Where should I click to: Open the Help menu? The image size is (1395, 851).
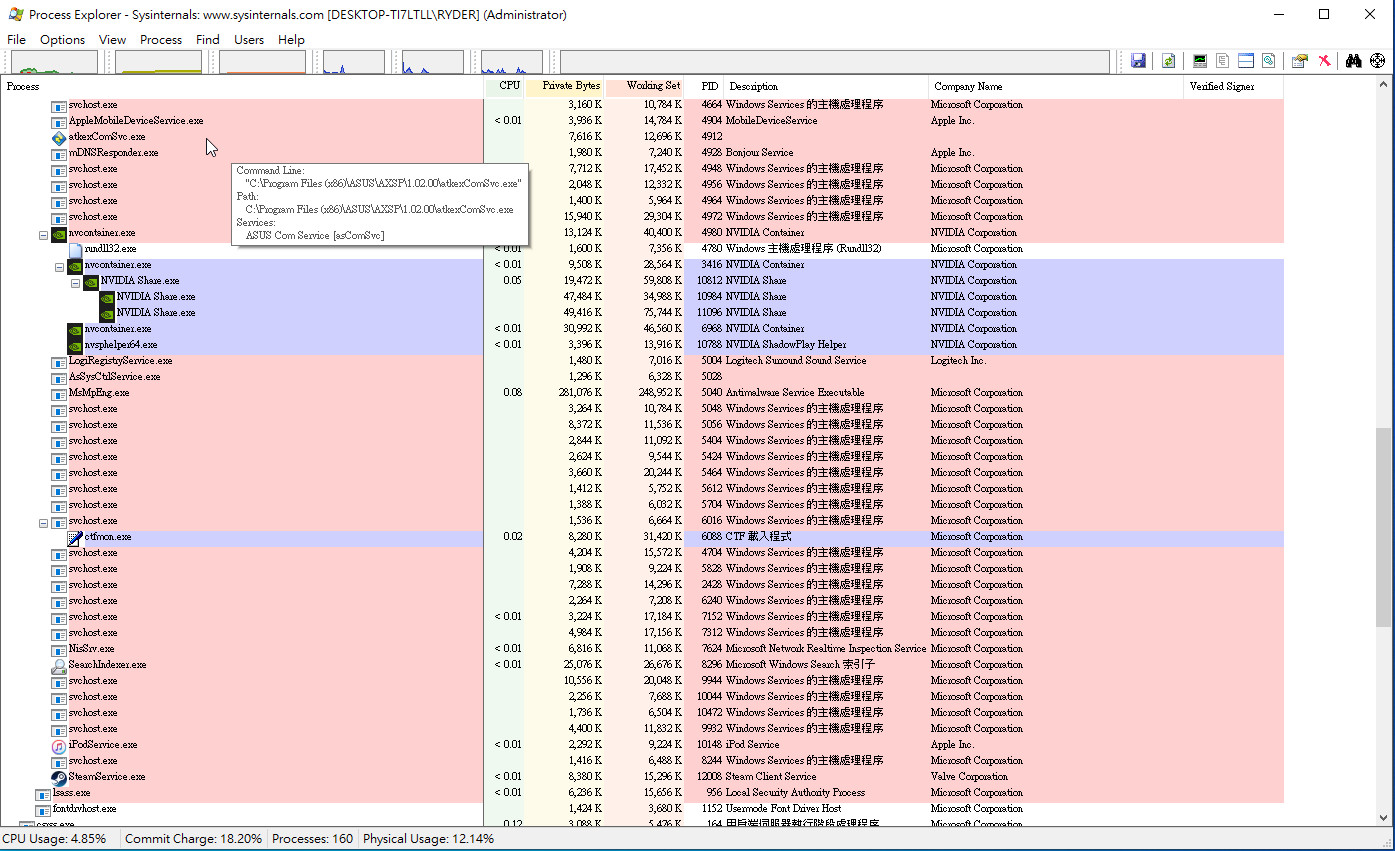(291, 40)
